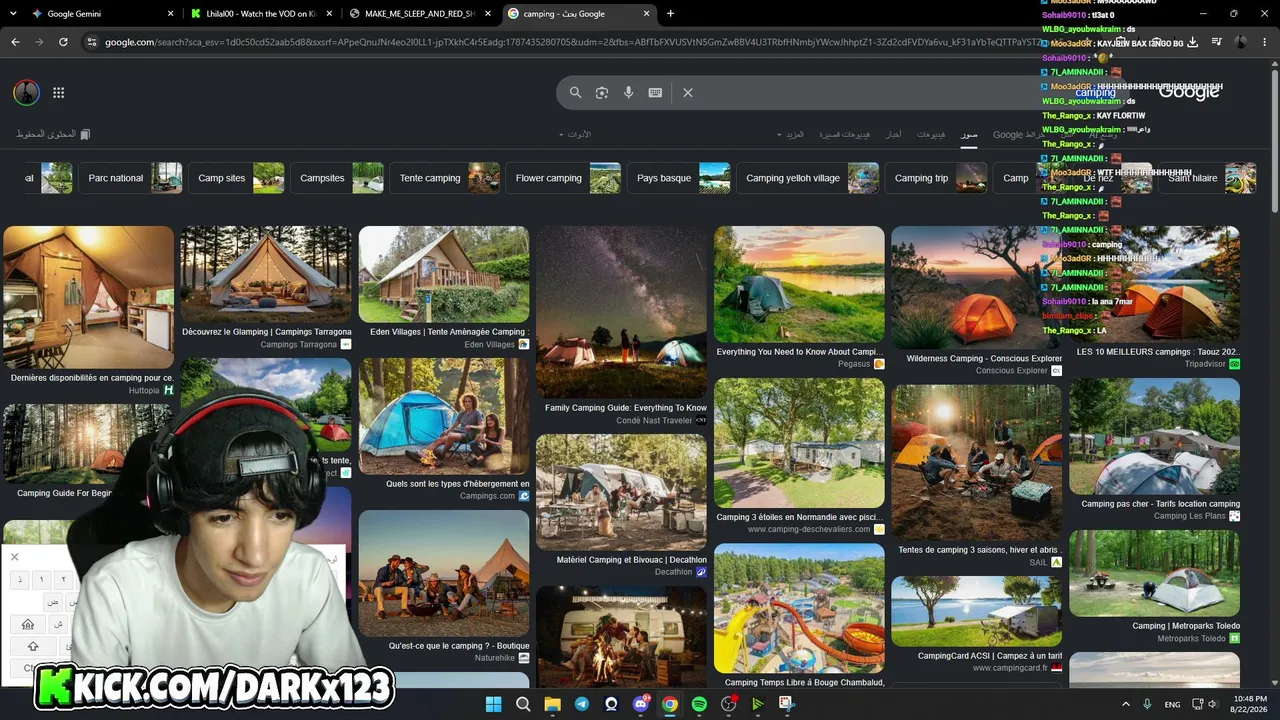This screenshot has height=720, width=1280.
Task: Select the صور images search filter
Action: tap(969, 134)
